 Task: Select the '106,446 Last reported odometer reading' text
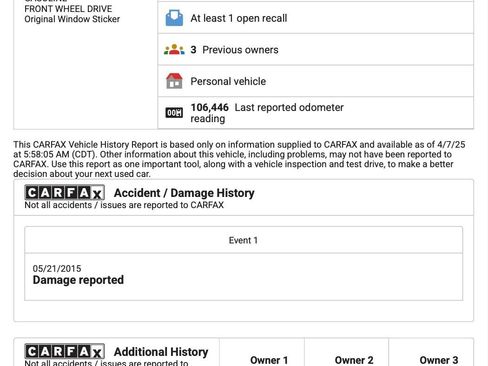pos(267,113)
